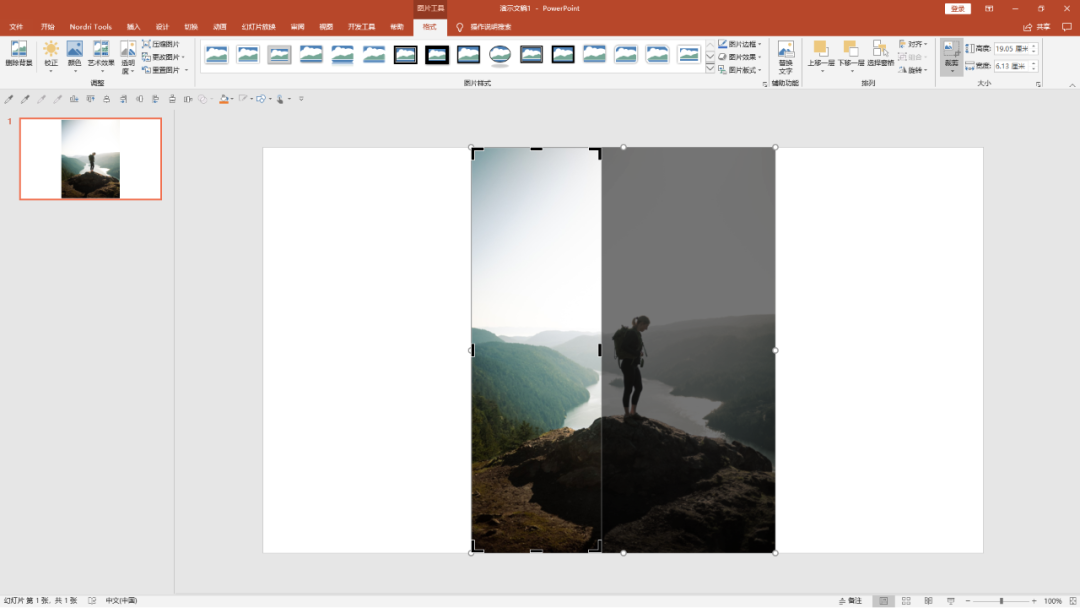Select slide 1 thumbnail in panel
This screenshot has height=608, width=1080.
pyautogui.click(x=90, y=158)
